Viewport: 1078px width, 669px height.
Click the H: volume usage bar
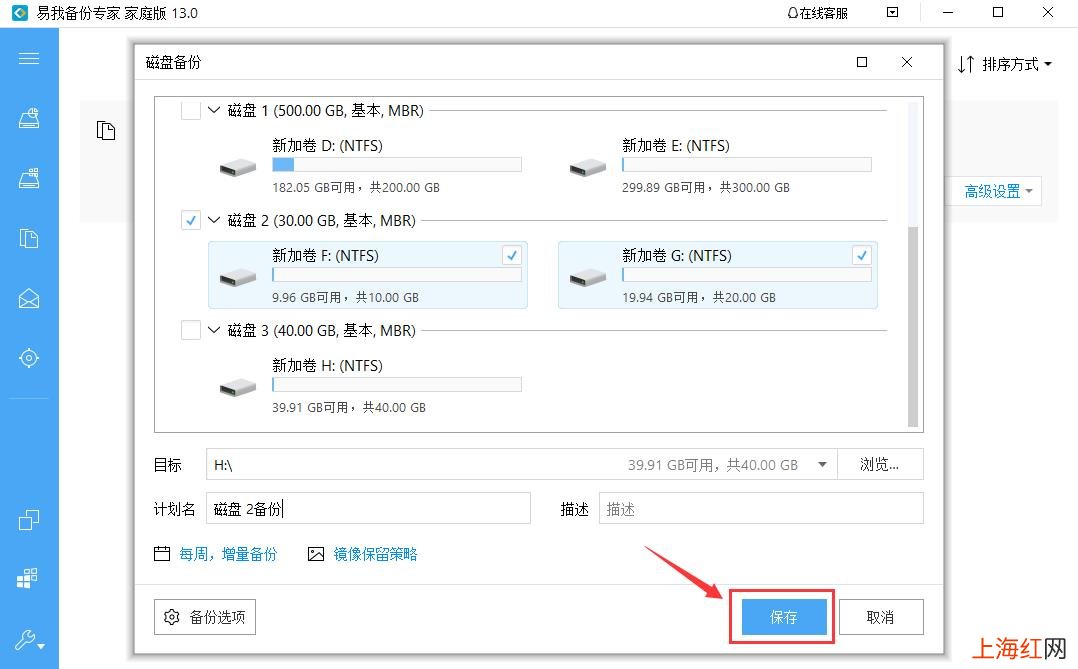(397, 384)
